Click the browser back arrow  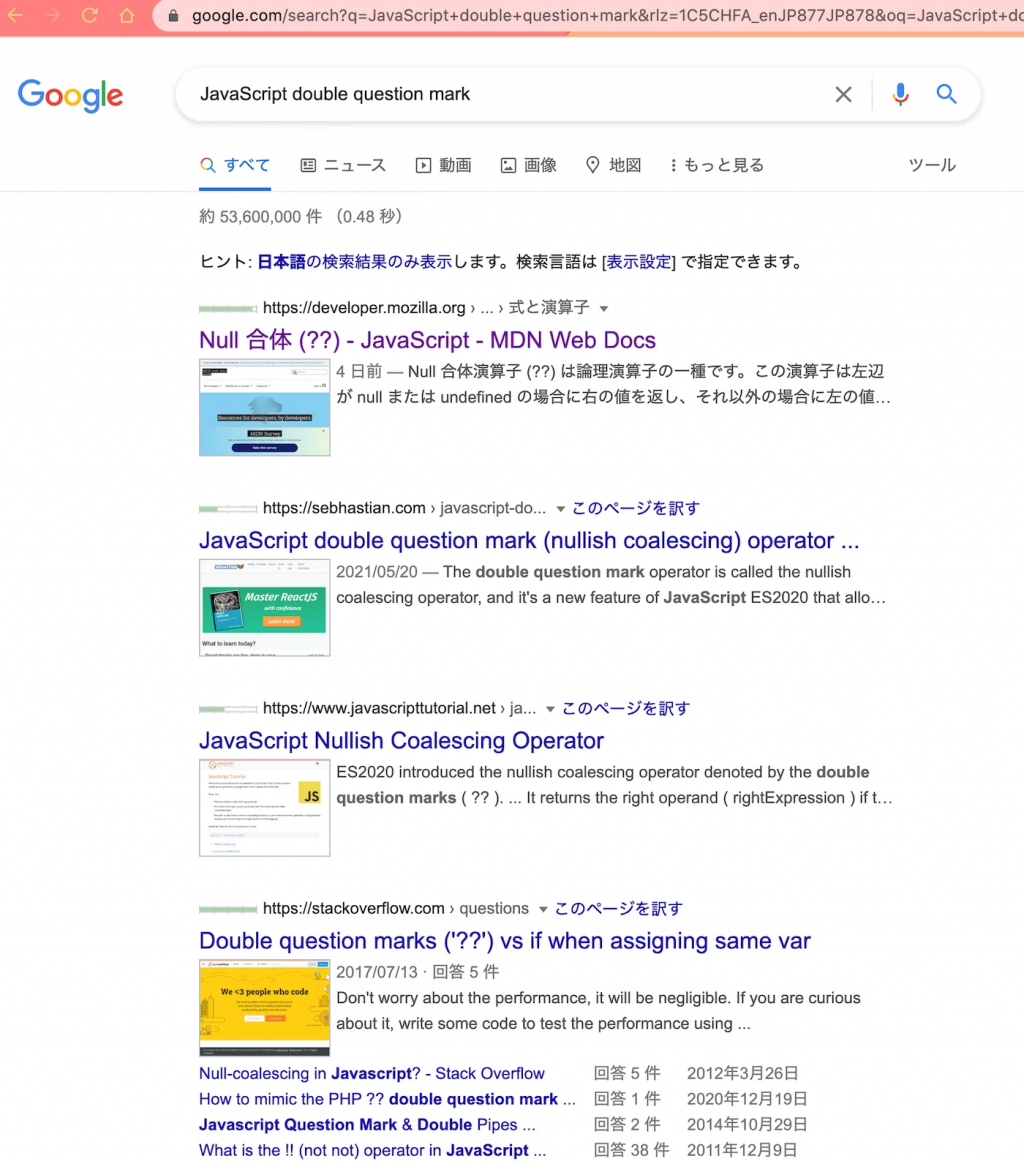point(15,15)
